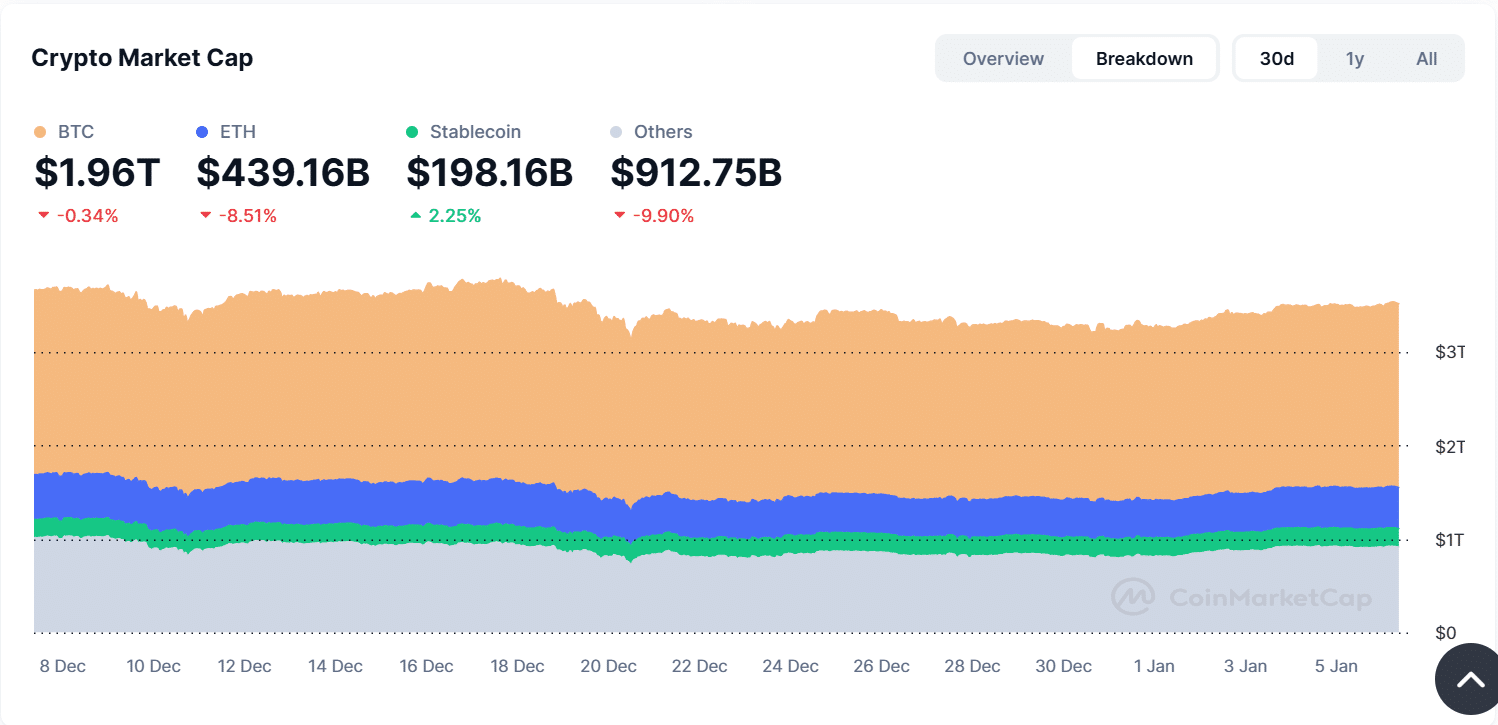
Task: Hide the Others series from the chart
Action: [652, 131]
